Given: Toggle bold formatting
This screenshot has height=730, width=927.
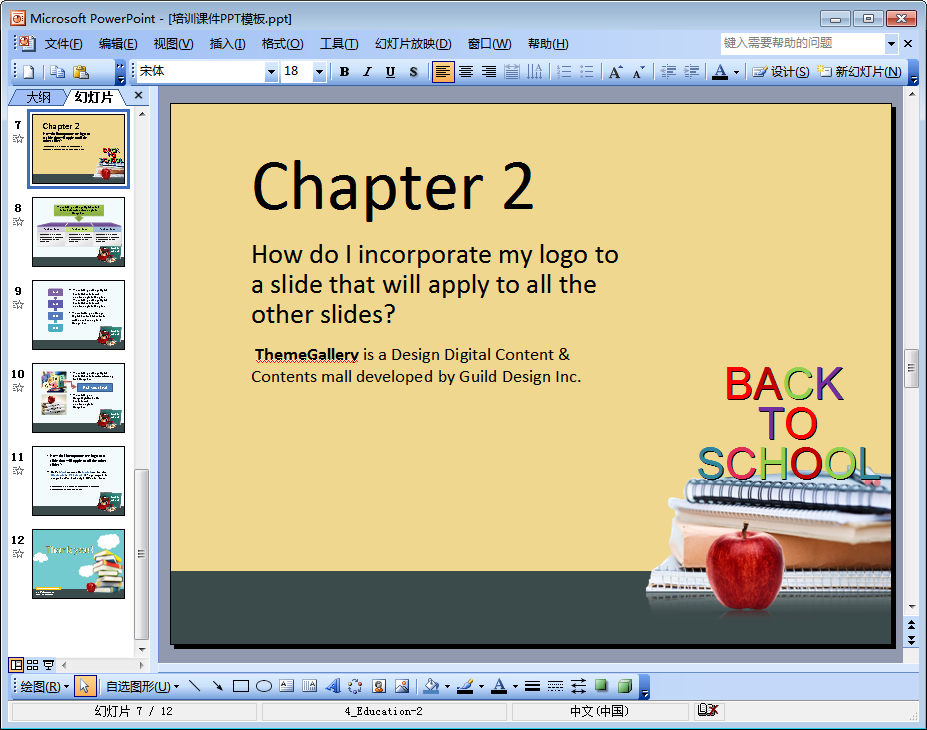Looking at the screenshot, I should coord(344,72).
